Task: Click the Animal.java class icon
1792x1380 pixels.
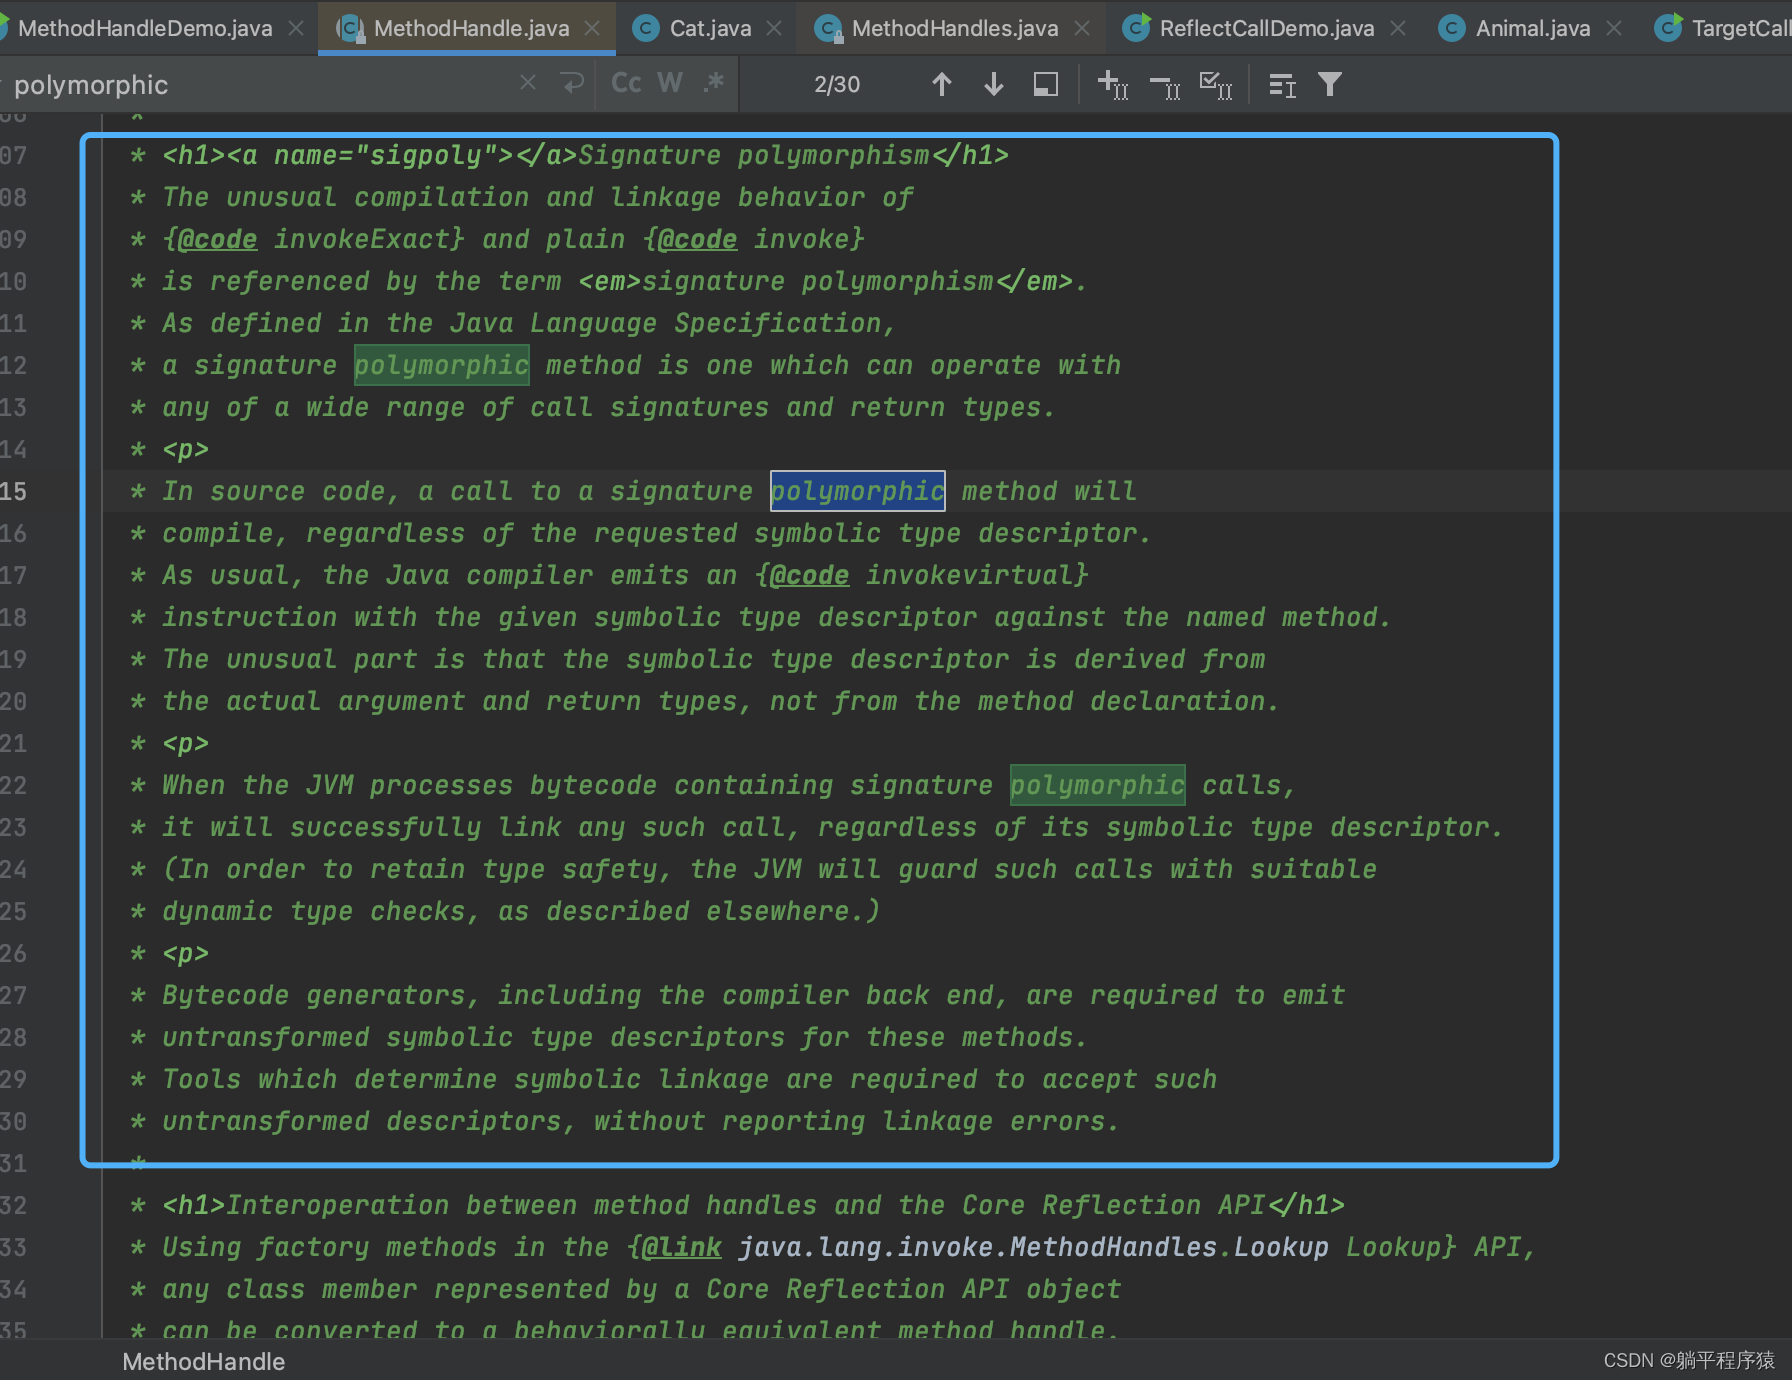Action: 1451,28
